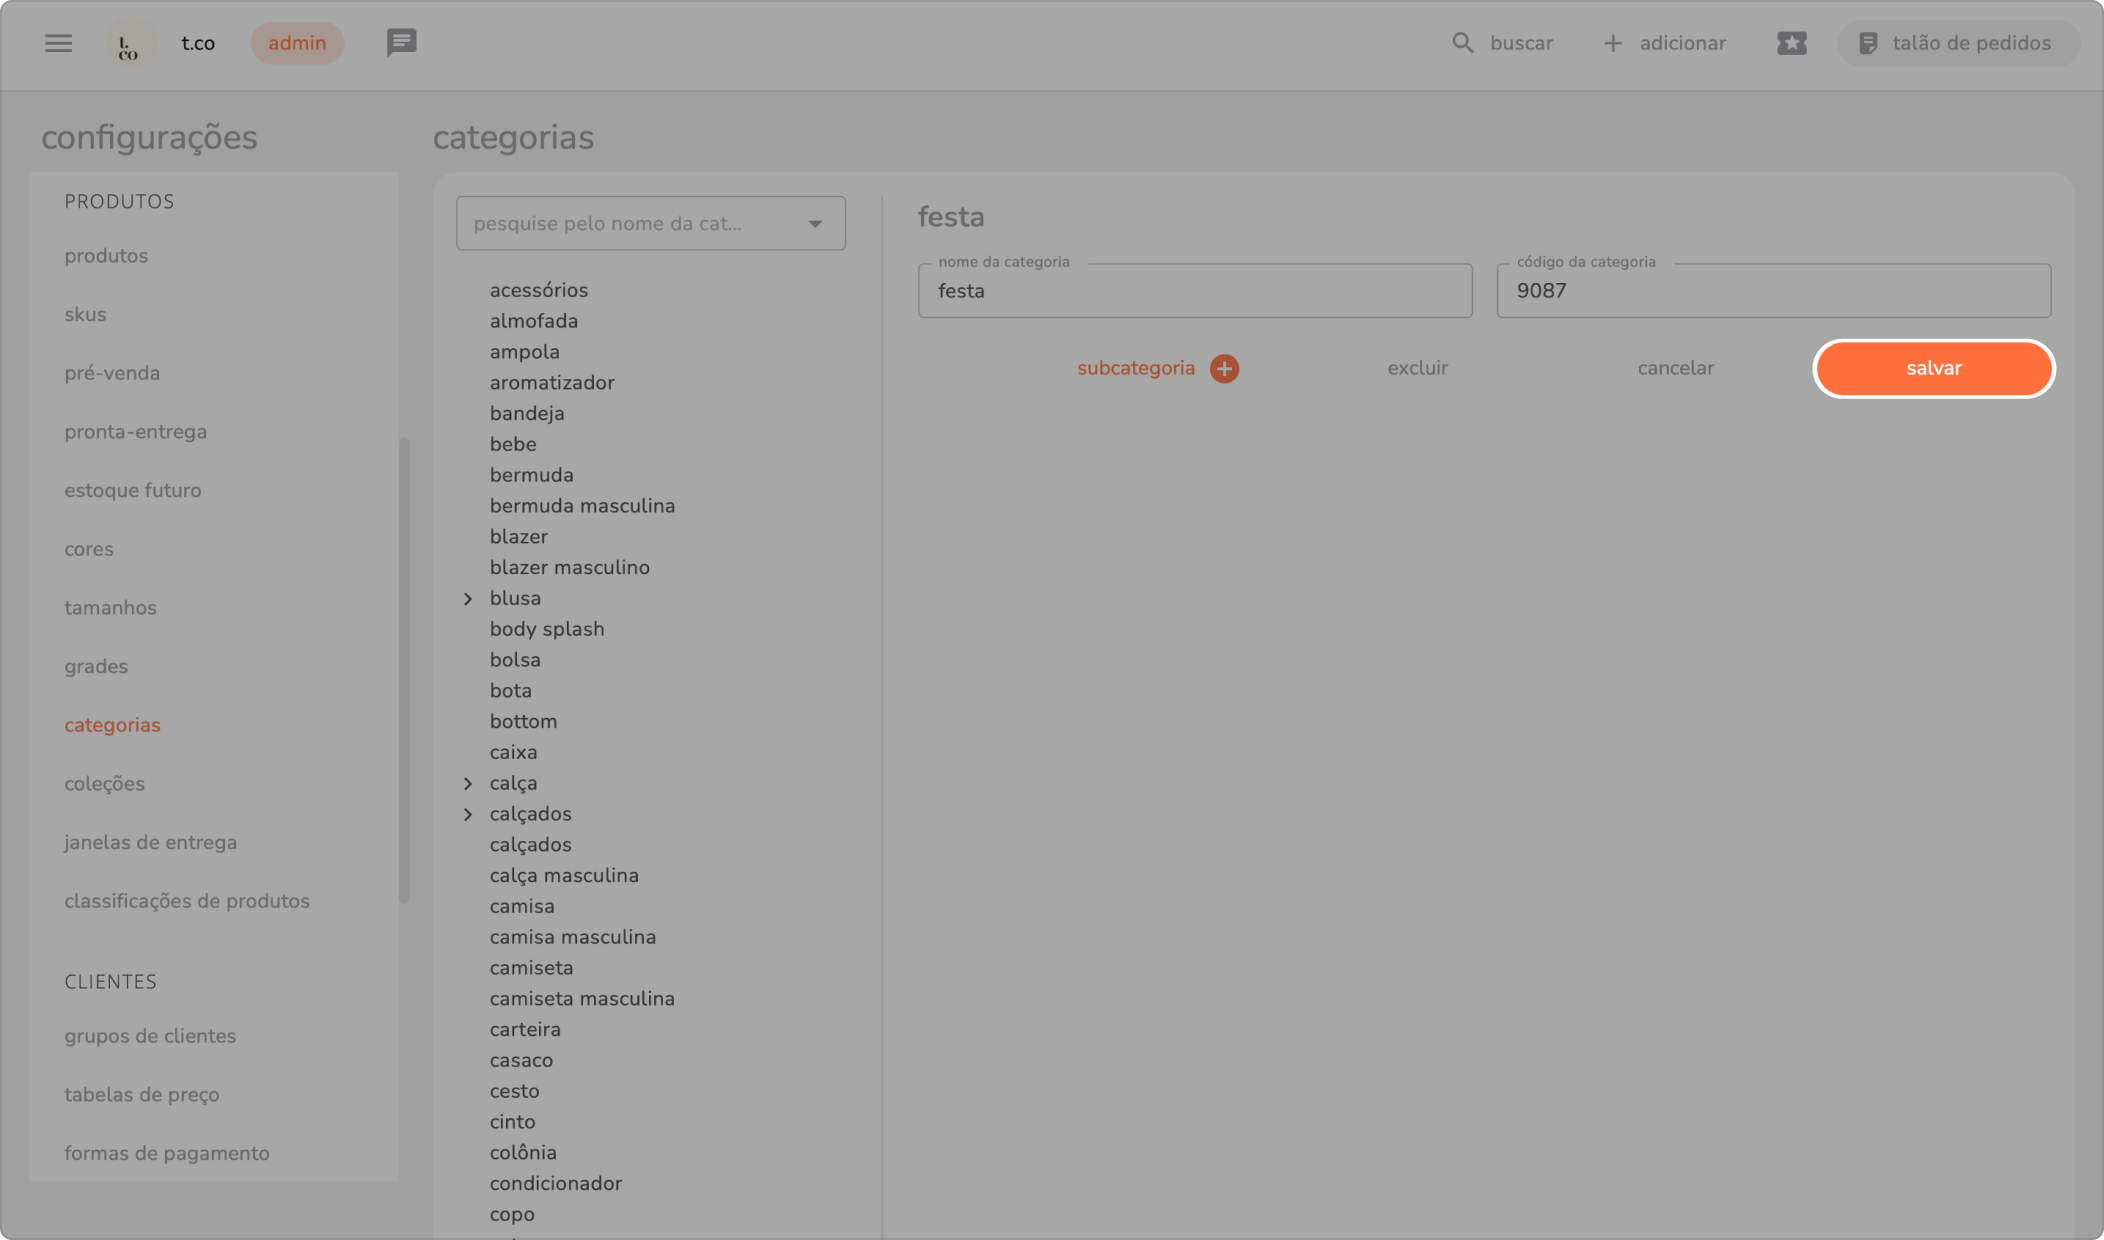Open tamanhos settings page
This screenshot has height=1240, width=2104.
click(x=110, y=607)
